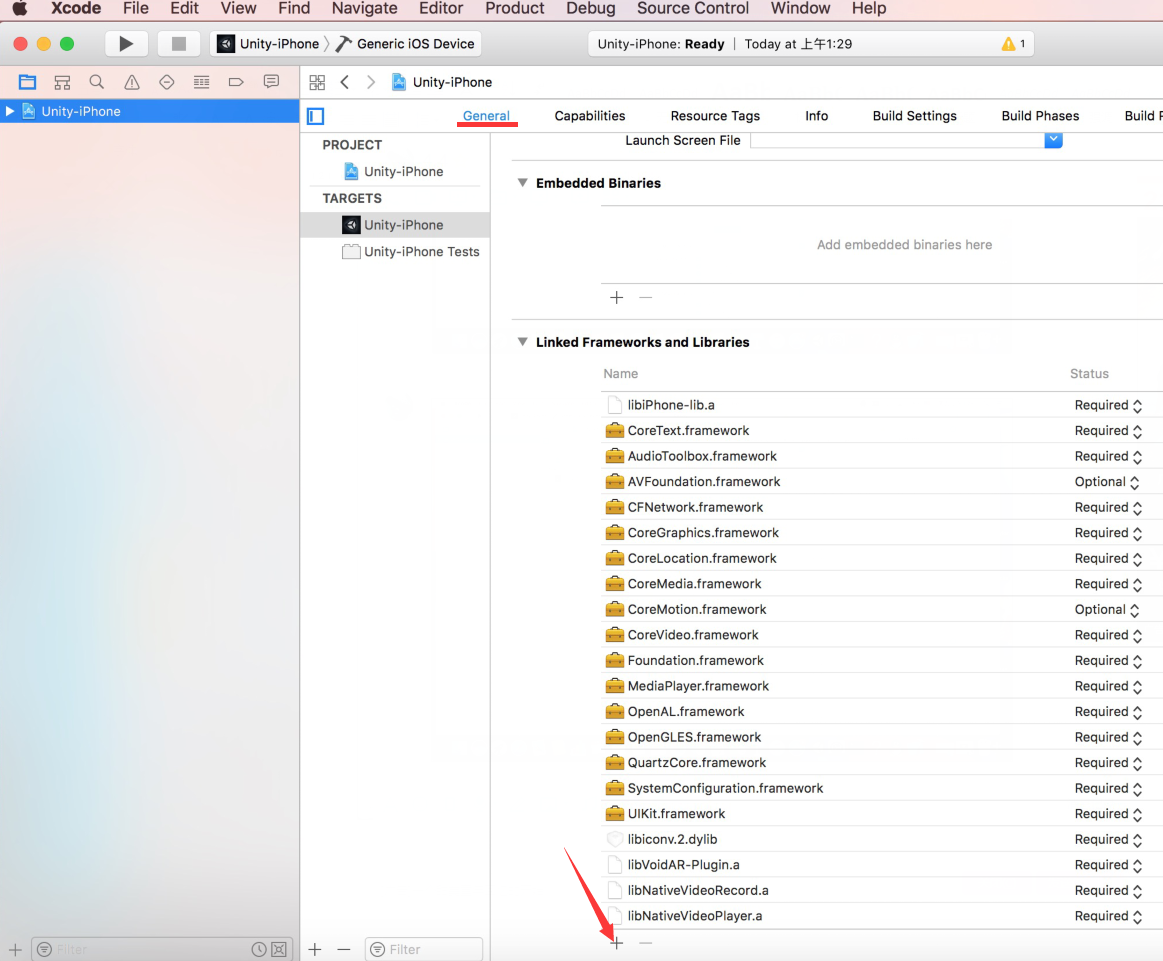Remove linked framework with the minus button
1163x961 pixels.
(645, 943)
